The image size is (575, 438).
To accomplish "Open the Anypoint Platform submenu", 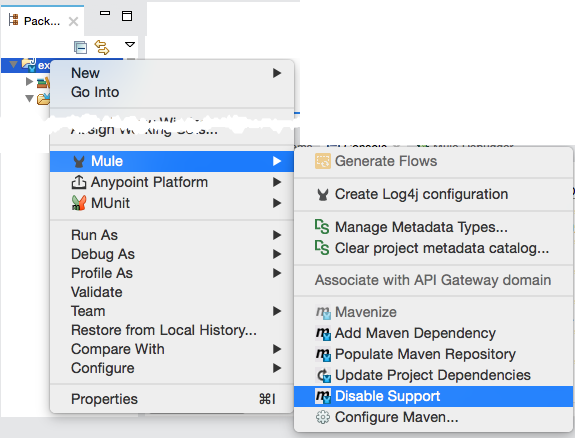I will tap(172, 182).
